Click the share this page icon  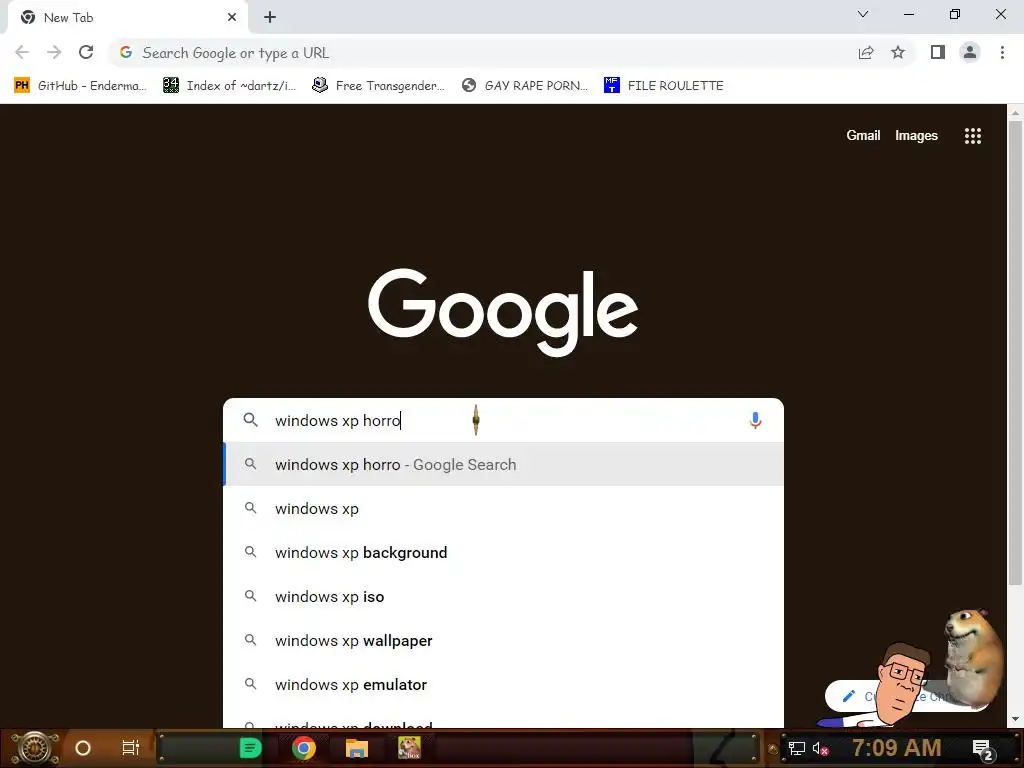click(866, 53)
